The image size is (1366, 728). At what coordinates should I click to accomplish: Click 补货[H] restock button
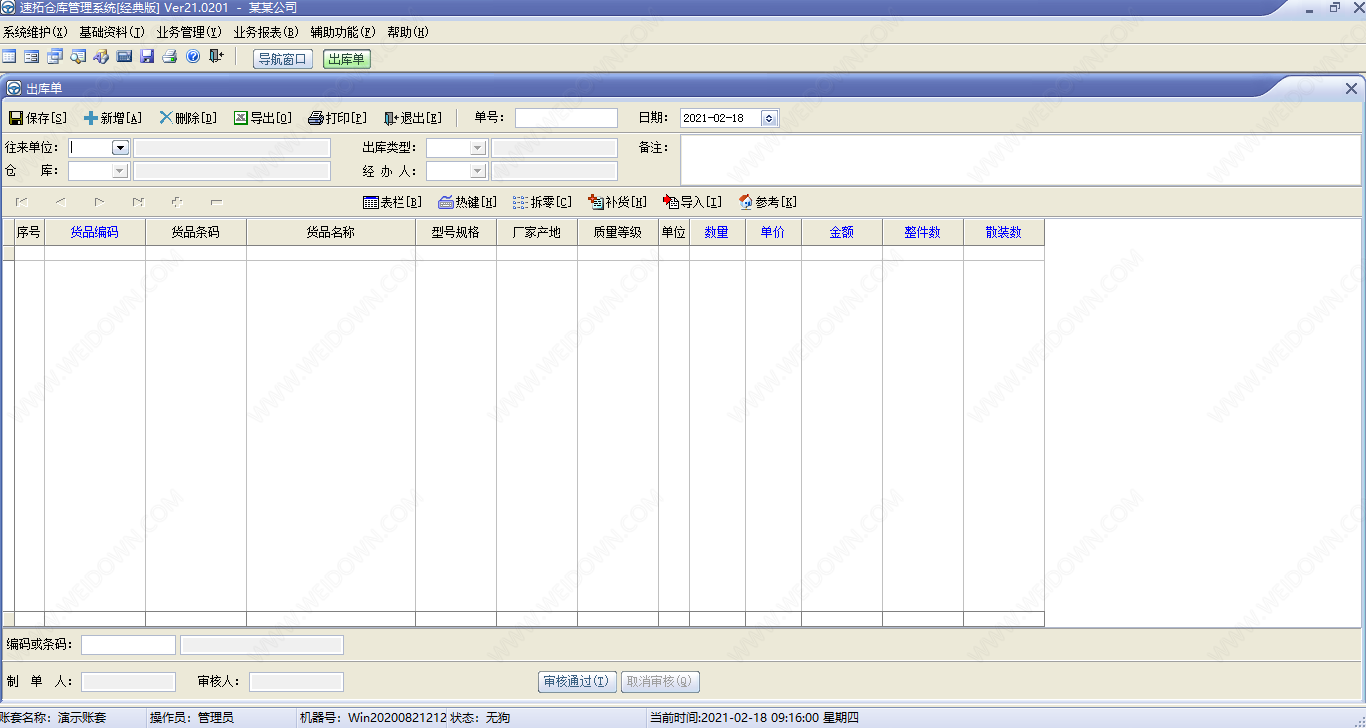617,202
